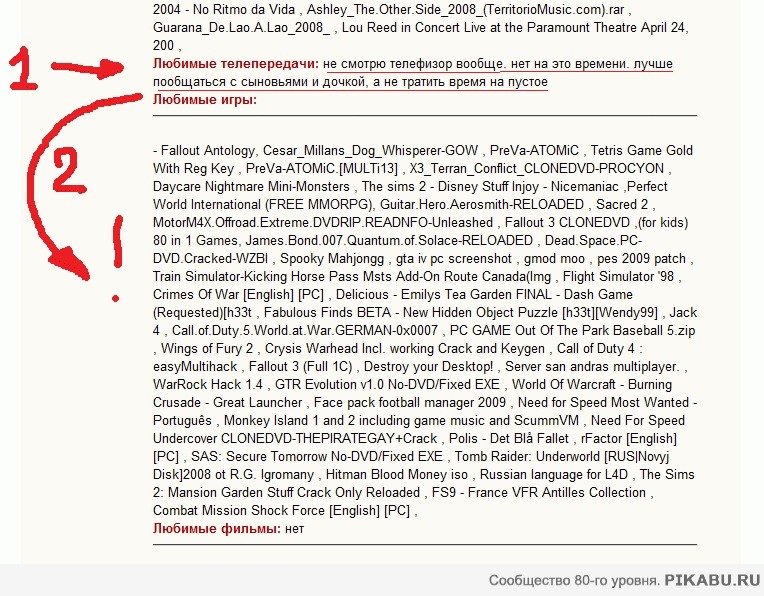Screen dimensions: 764x596
Task: Click the 'Любимые игры:' heading
Action: pyautogui.click(x=205, y=99)
